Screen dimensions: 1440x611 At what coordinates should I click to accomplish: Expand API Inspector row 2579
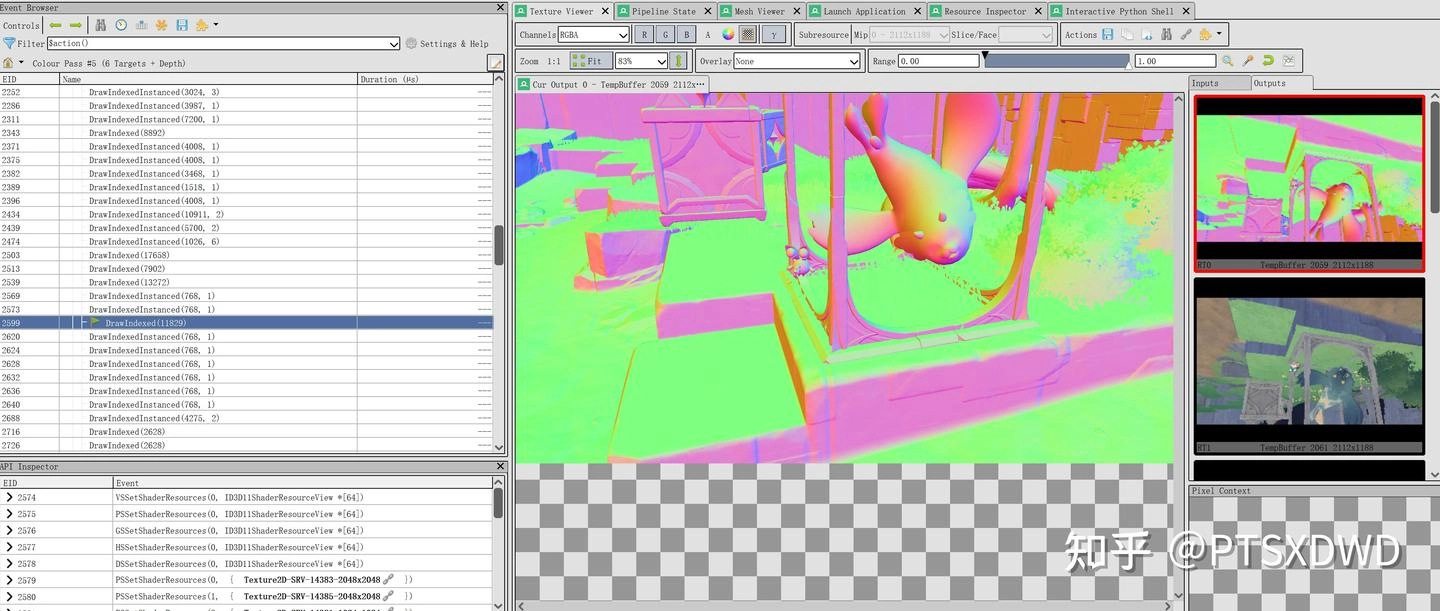click(9, 580)
